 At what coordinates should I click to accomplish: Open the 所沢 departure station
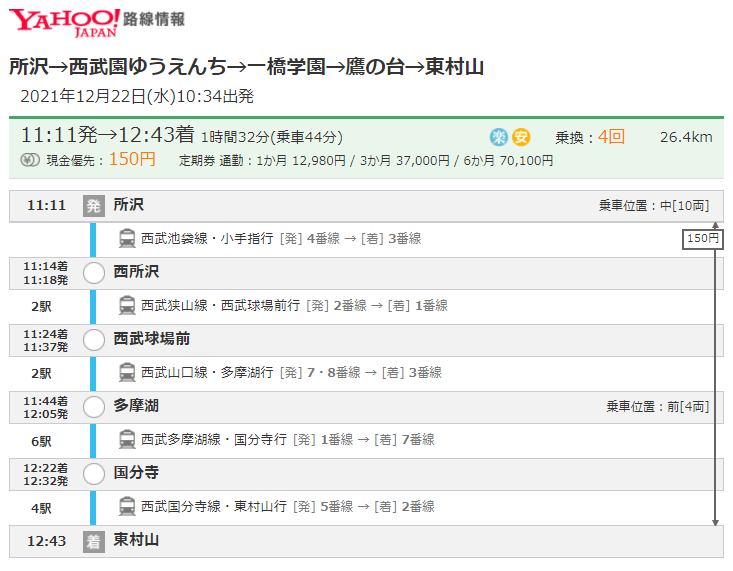coord(129,205)
